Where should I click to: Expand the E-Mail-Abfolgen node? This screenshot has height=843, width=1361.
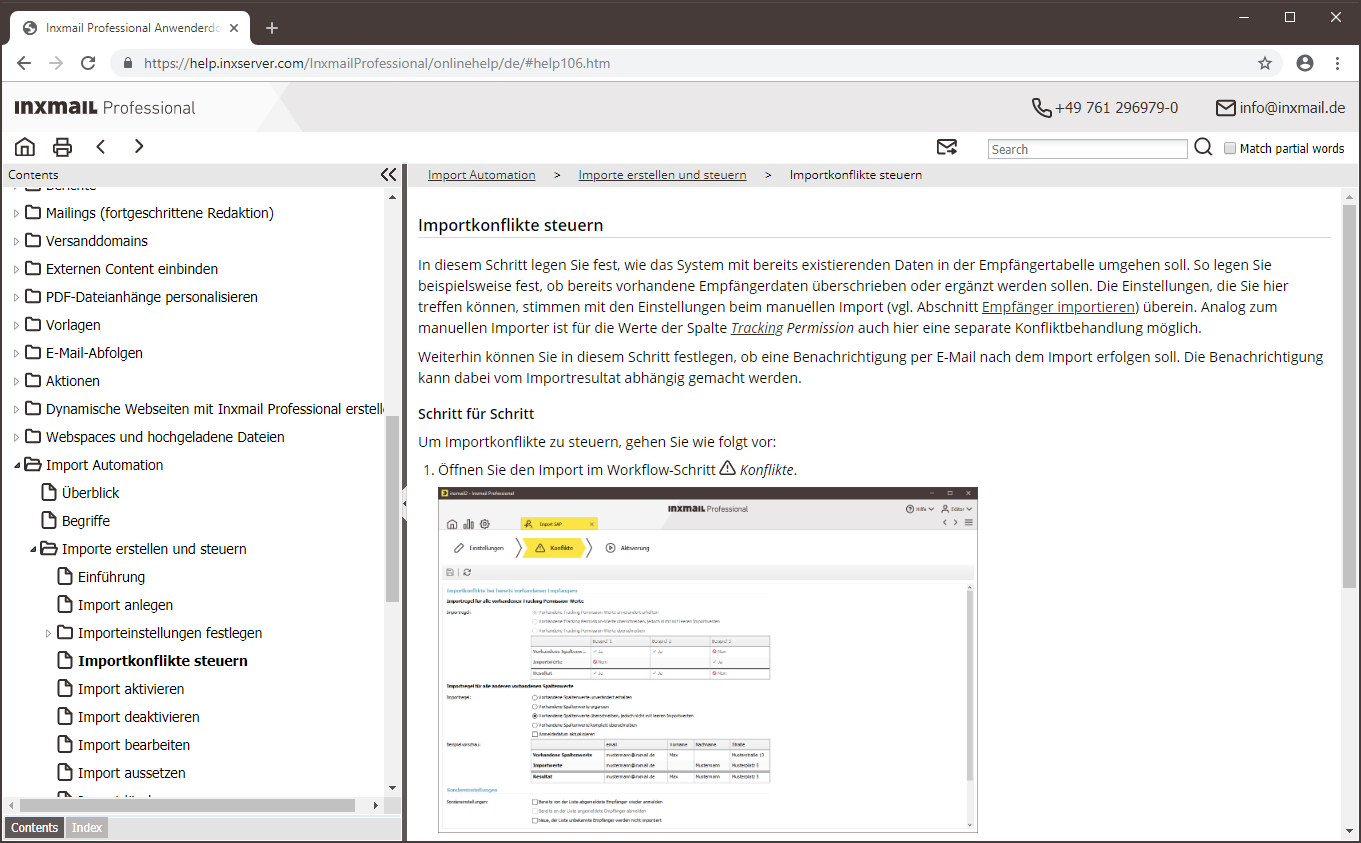click(x=16, y=353)
